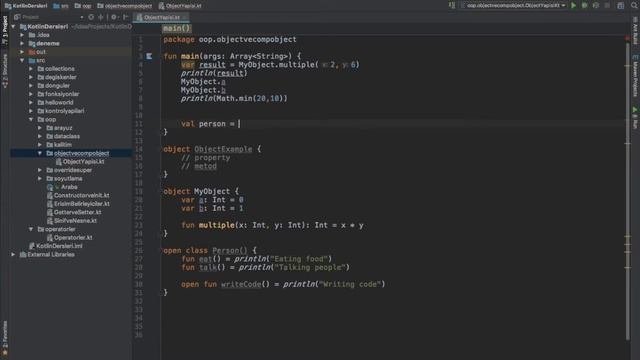The image size is (640, 360).
Task: Open ConstructorveInit.kt in project tree
Action: pyautogui.click(x=81, y=196)
